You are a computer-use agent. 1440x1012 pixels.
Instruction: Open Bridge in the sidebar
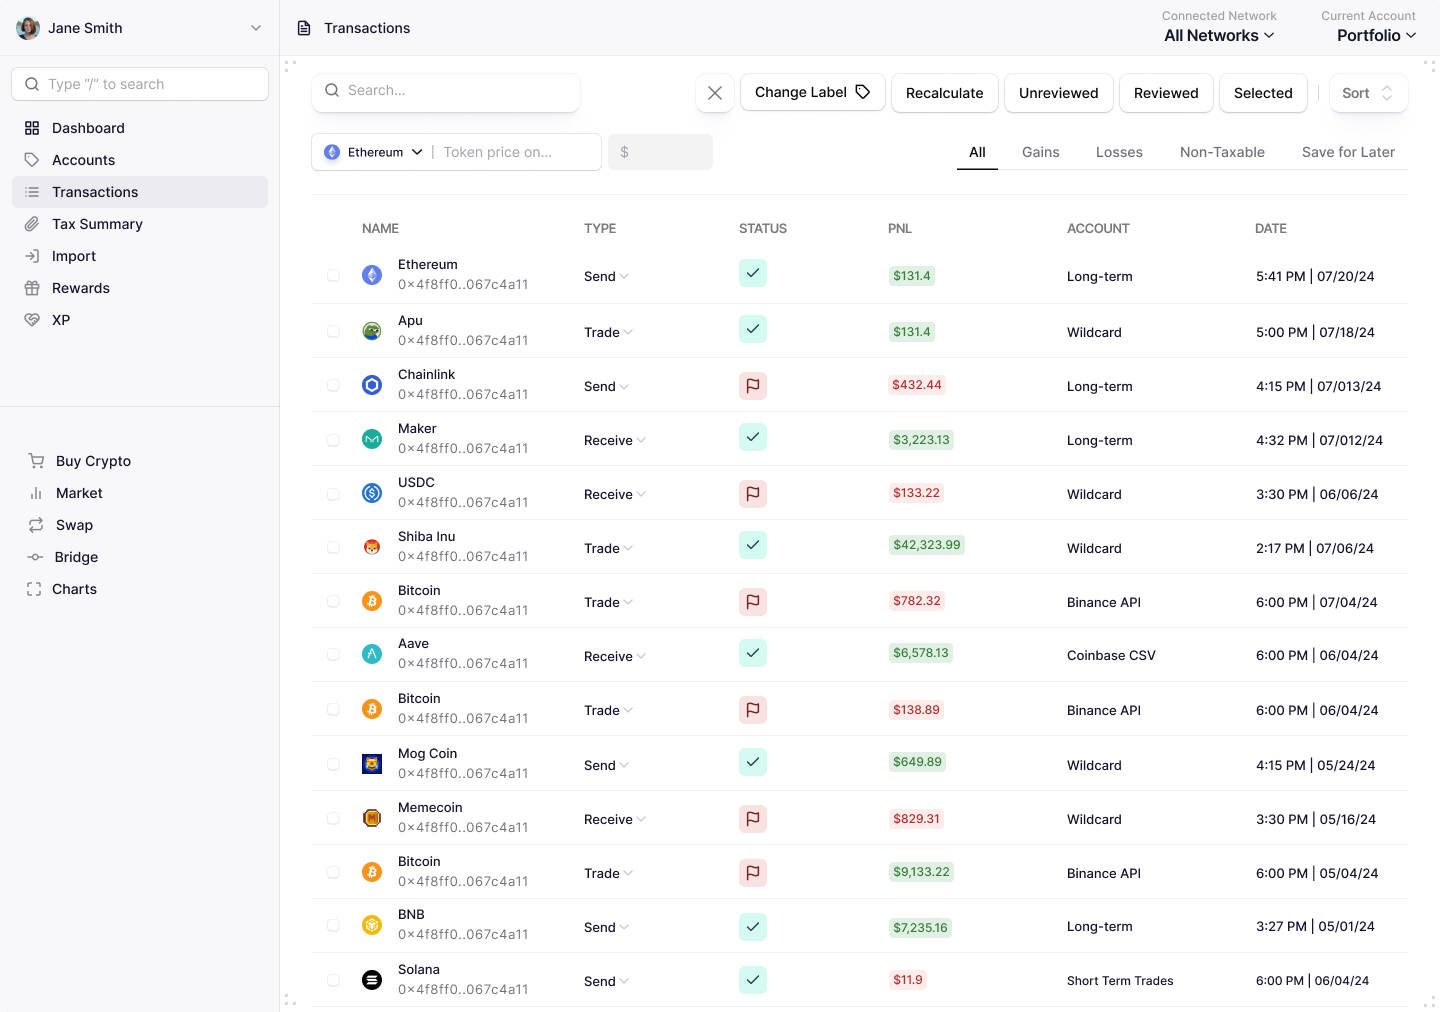[x=76, y=557]
